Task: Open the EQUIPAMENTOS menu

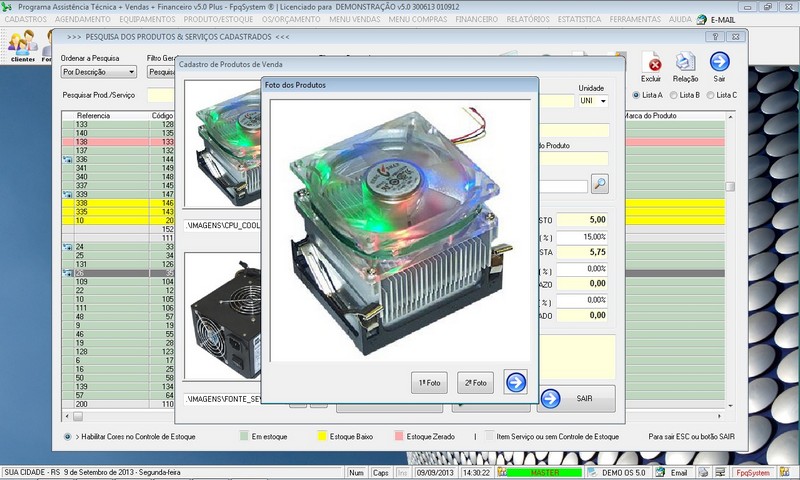Action: click(147, 19)
